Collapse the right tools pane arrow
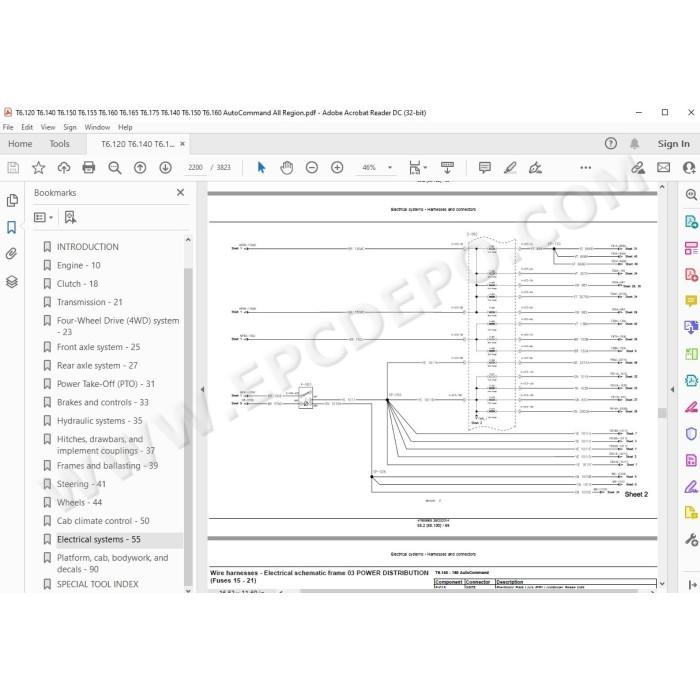 (x=672, y=389)
